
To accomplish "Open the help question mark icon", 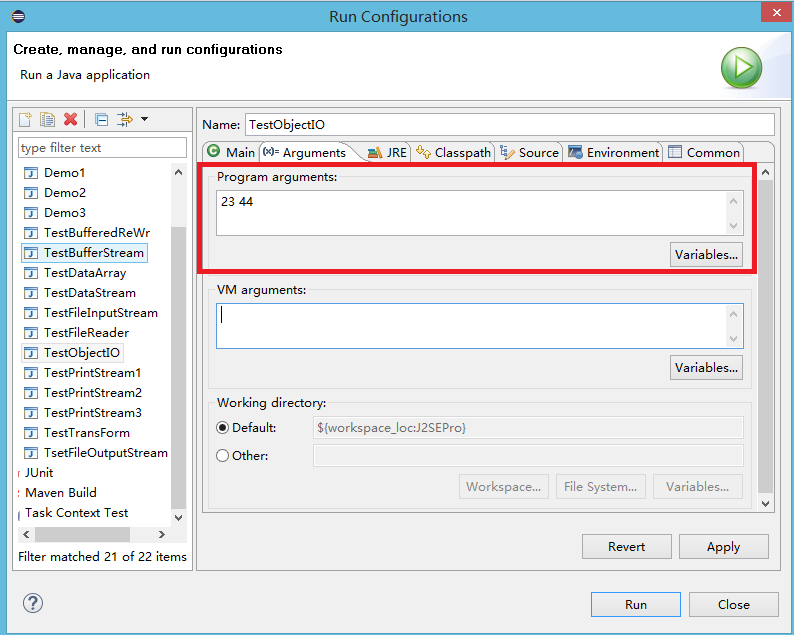I will [x=33, y=603].
